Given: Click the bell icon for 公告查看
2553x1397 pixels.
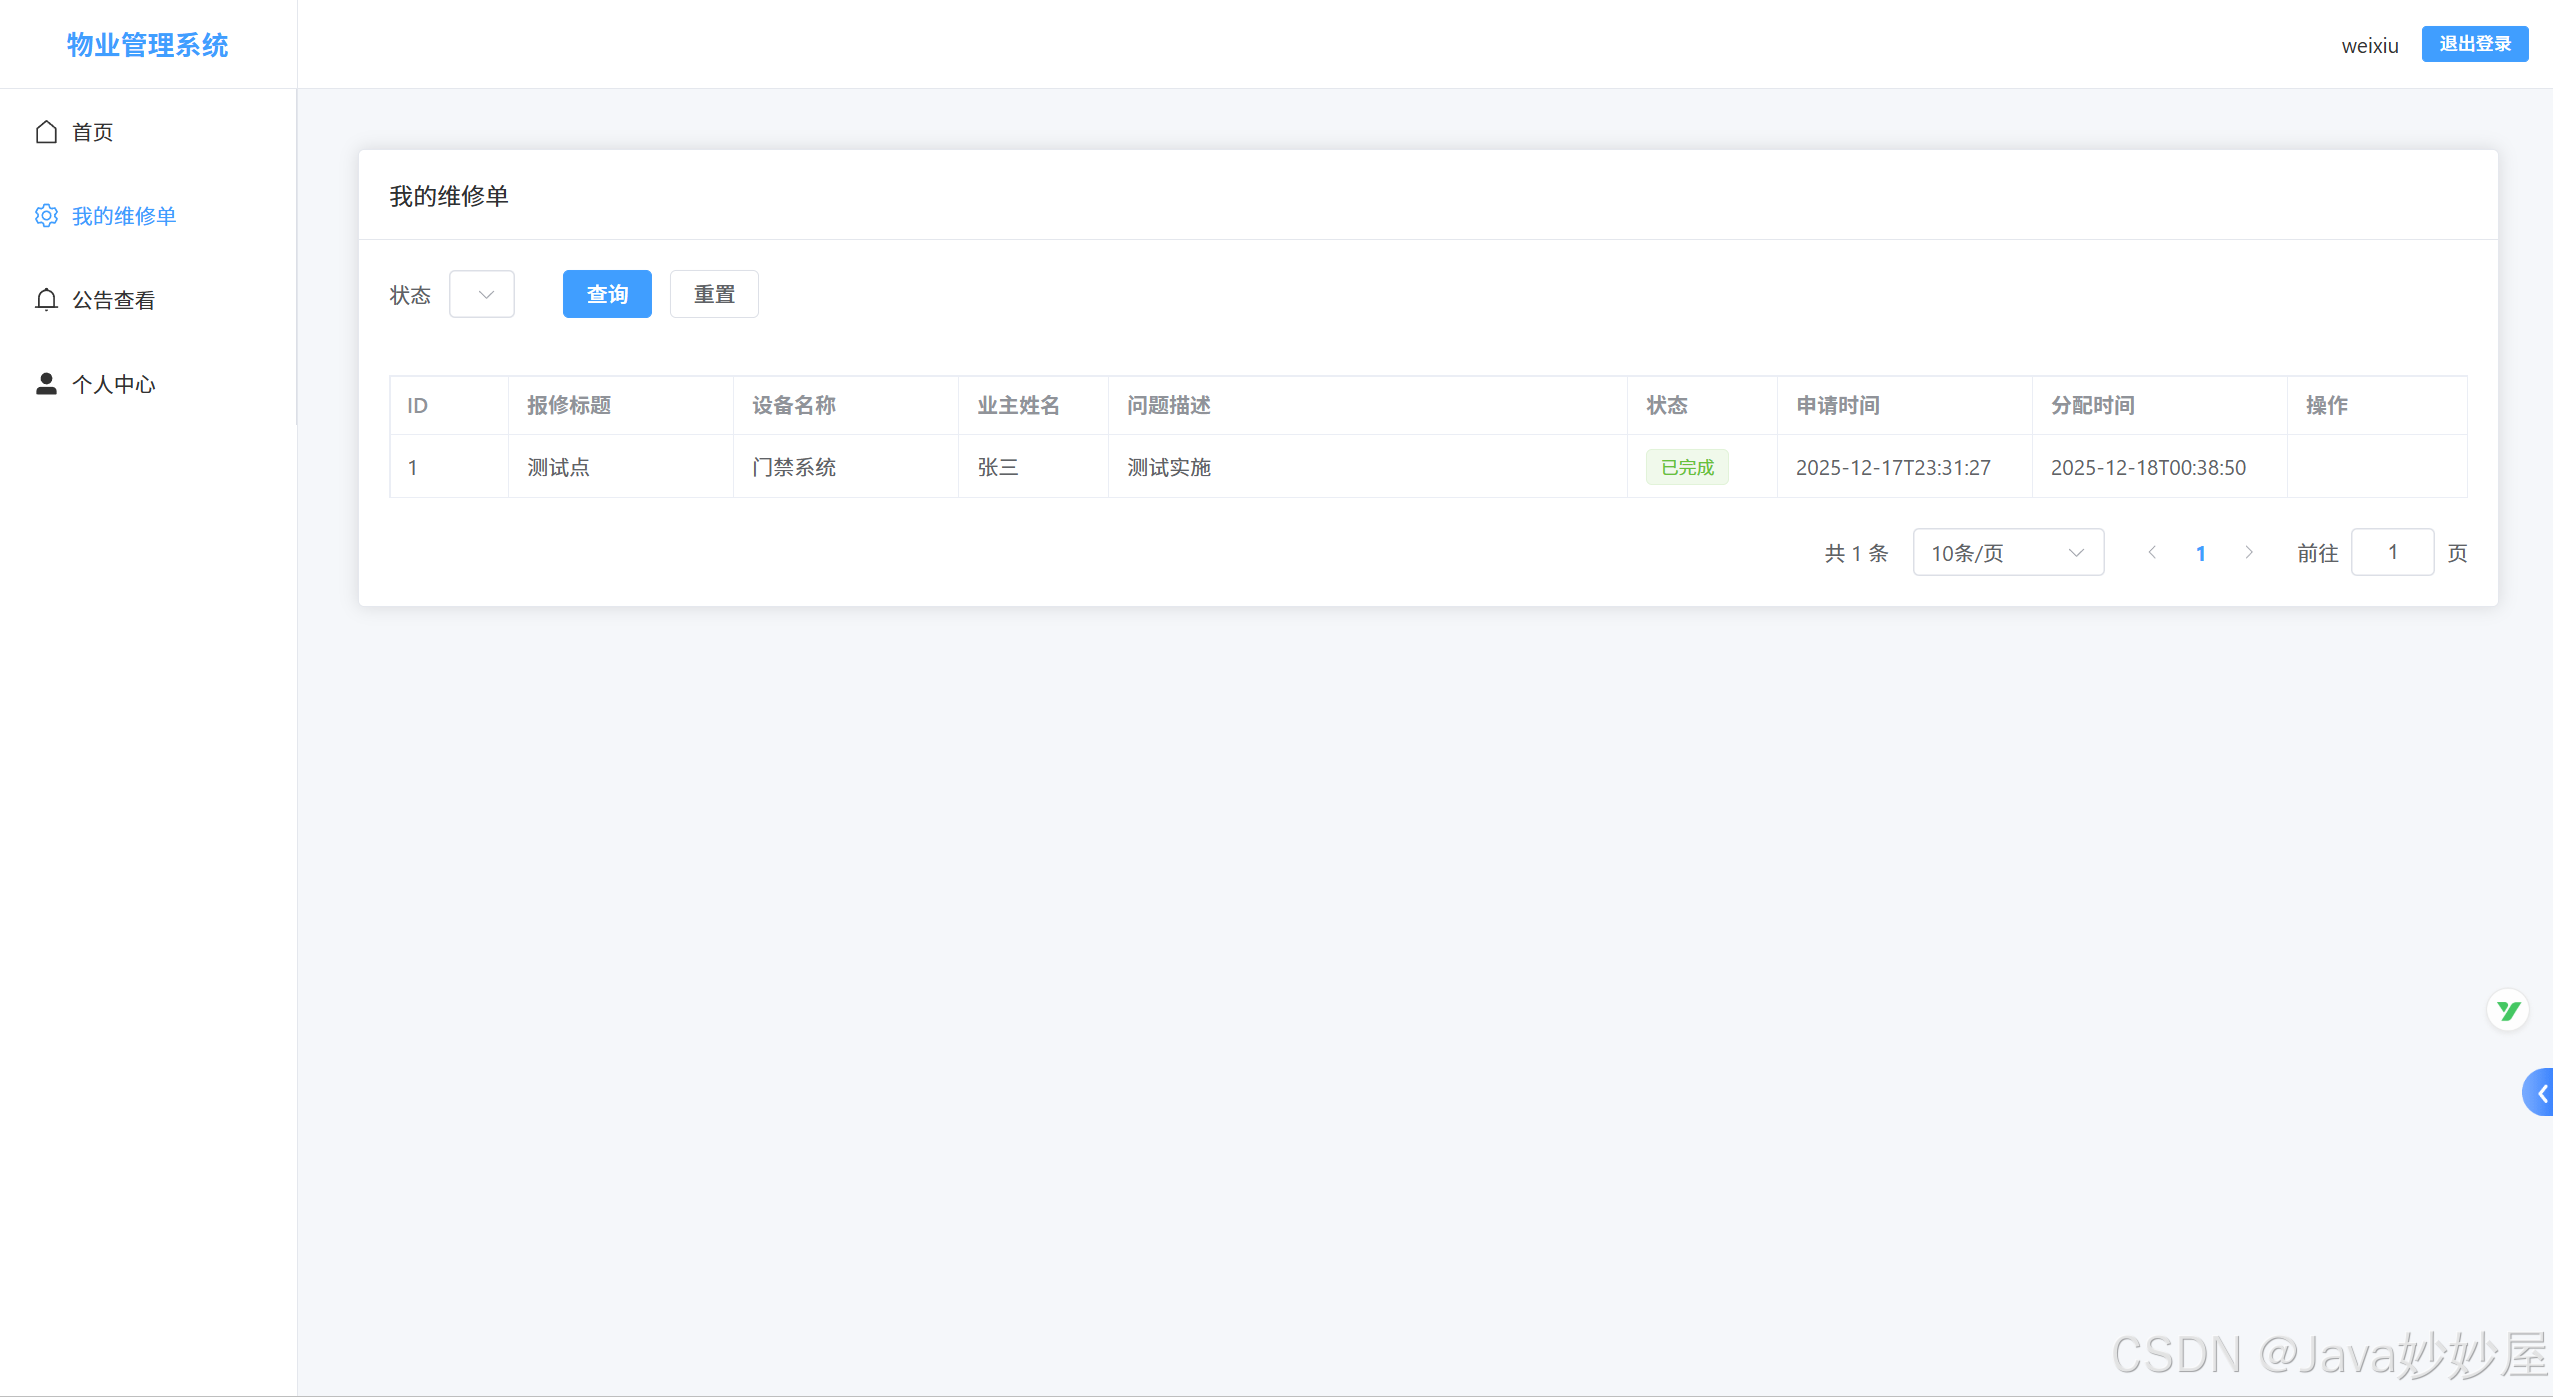Looking at the screenshot, I should pyautogui.click(x=46, y=300).
